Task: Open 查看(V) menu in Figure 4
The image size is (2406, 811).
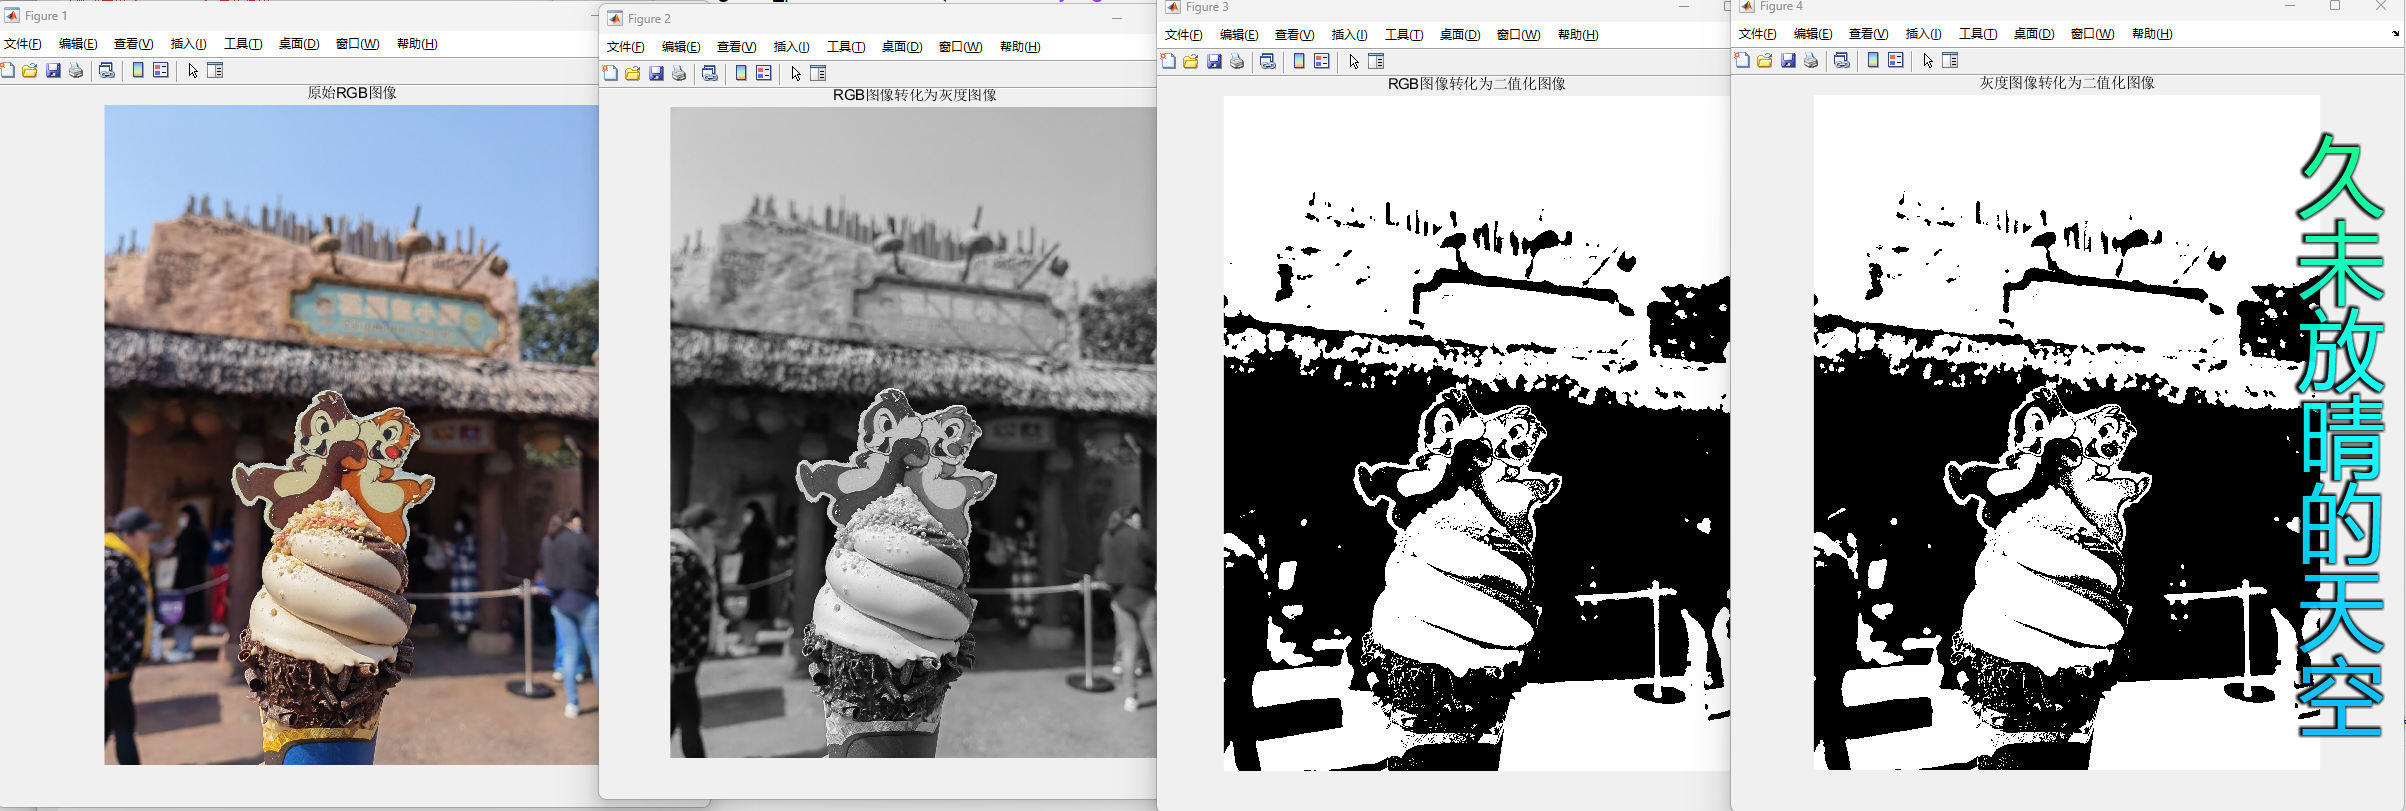Action: [1868, 34]
